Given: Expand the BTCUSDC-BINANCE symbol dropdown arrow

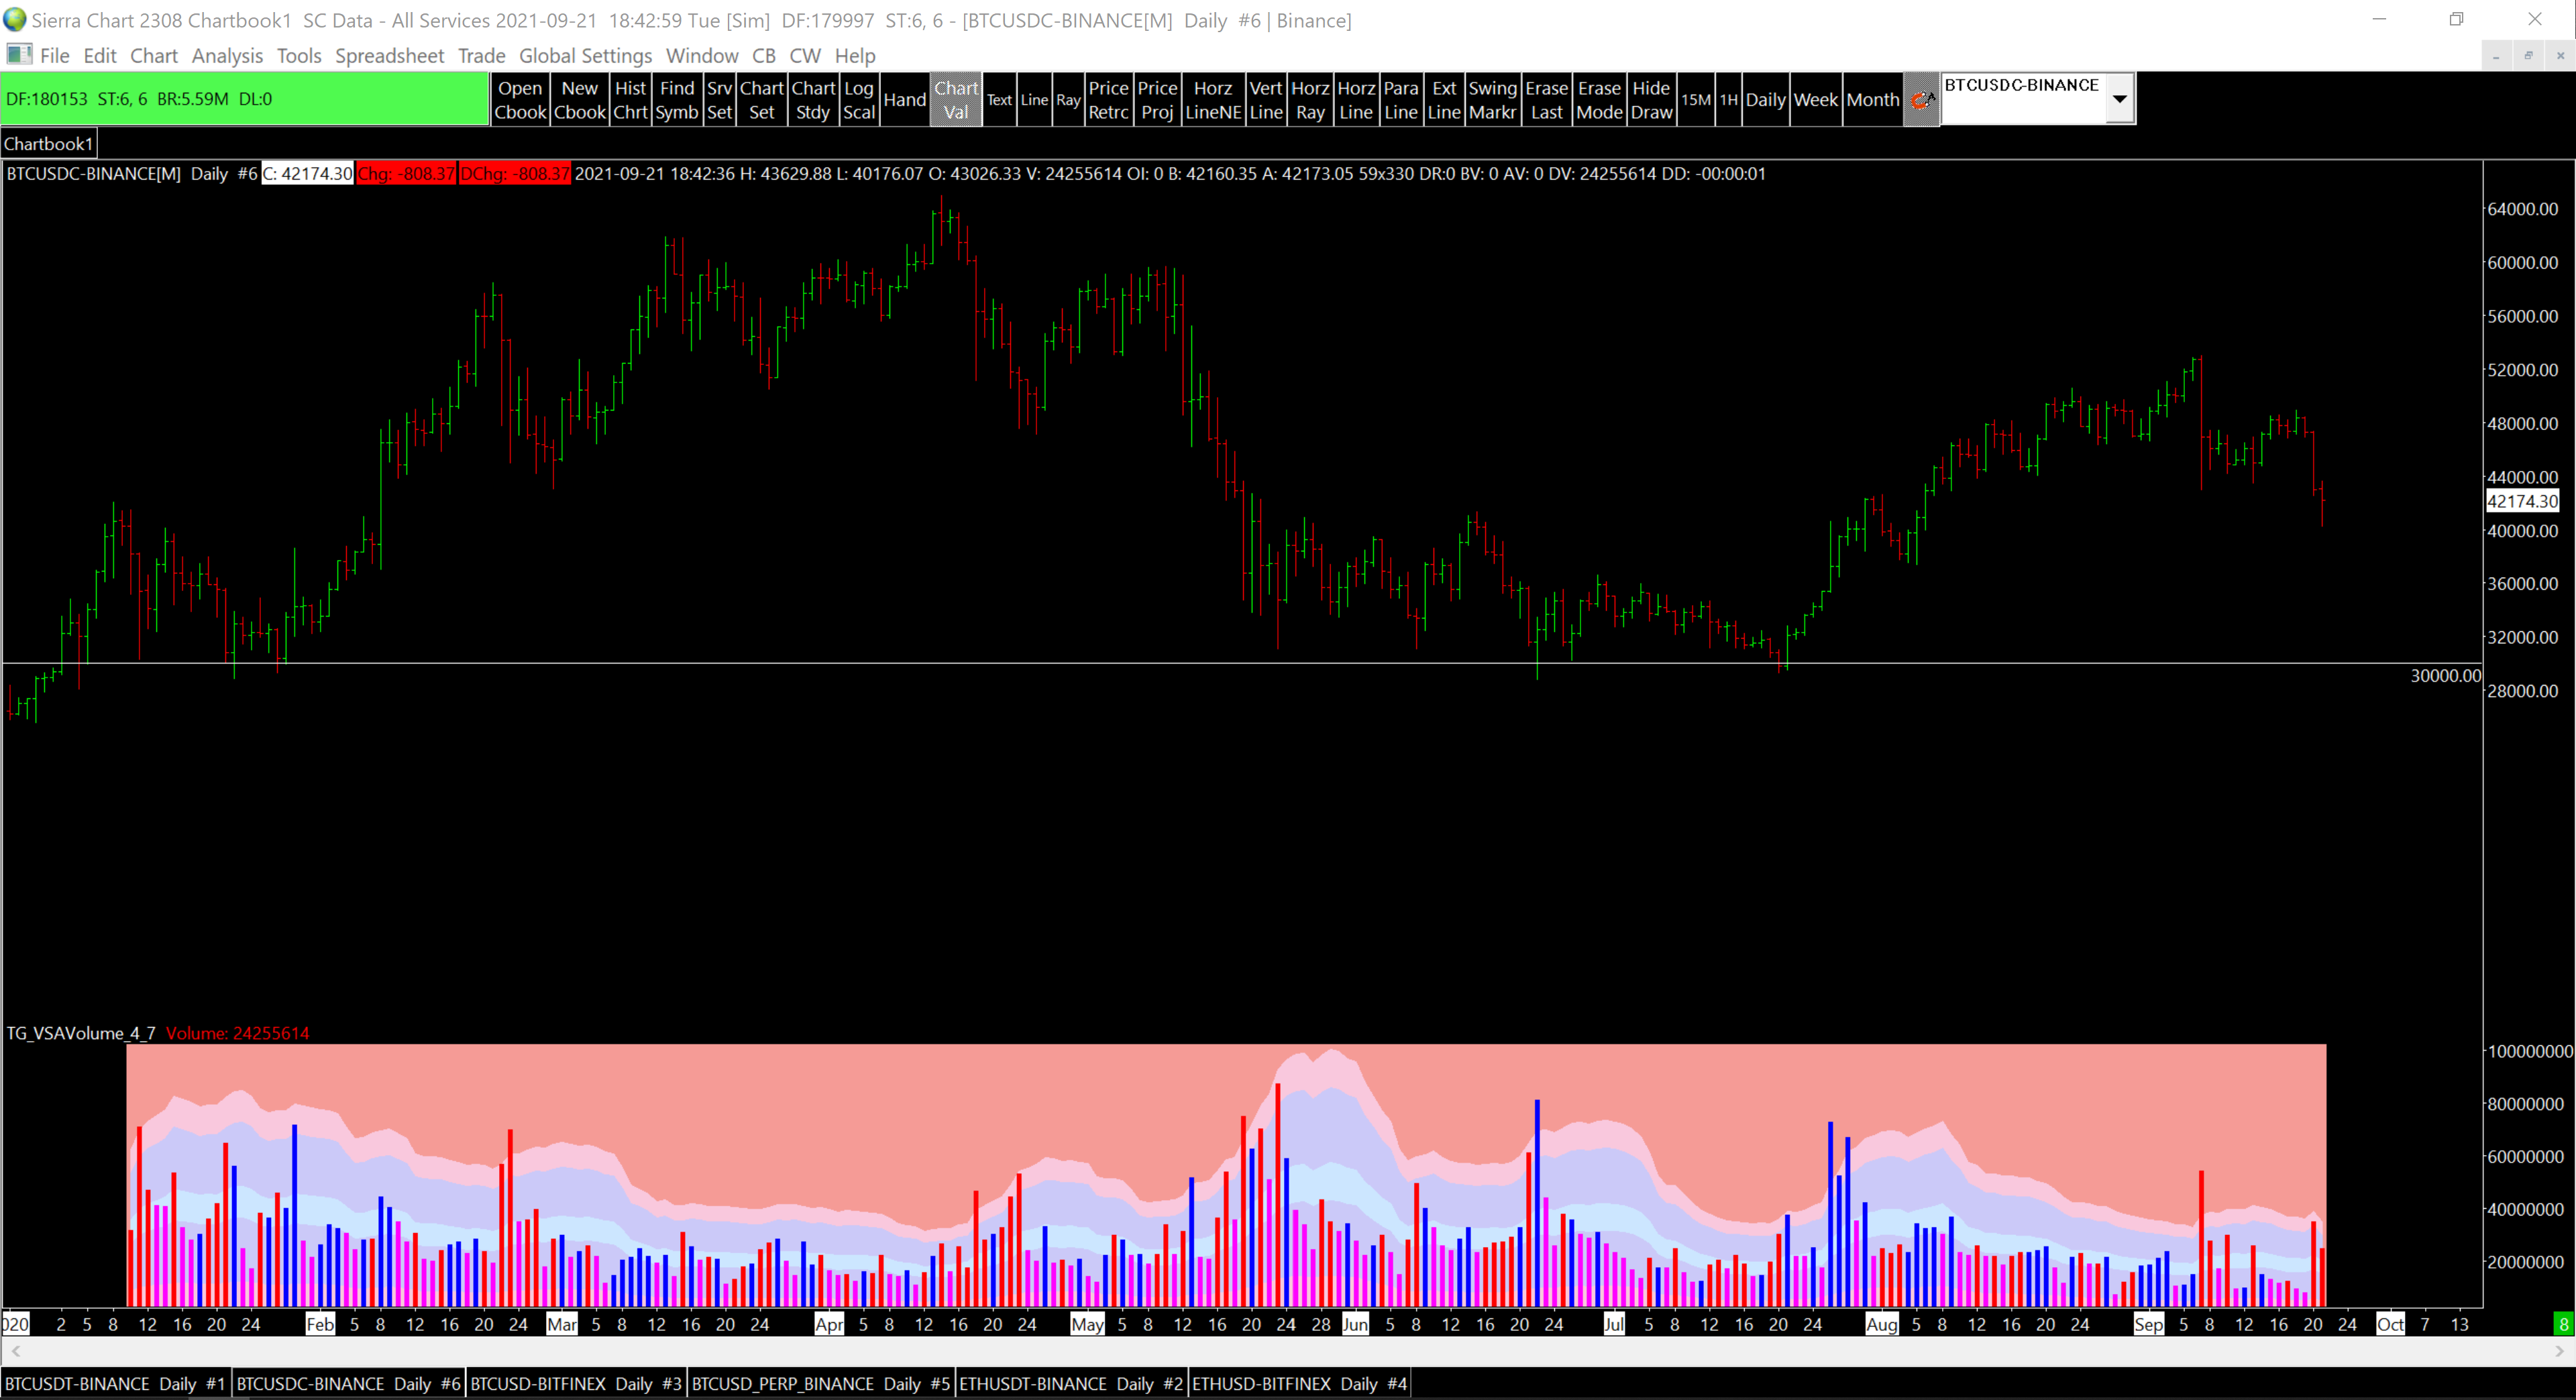Looking at the screenshot, I should [2119, 98].
